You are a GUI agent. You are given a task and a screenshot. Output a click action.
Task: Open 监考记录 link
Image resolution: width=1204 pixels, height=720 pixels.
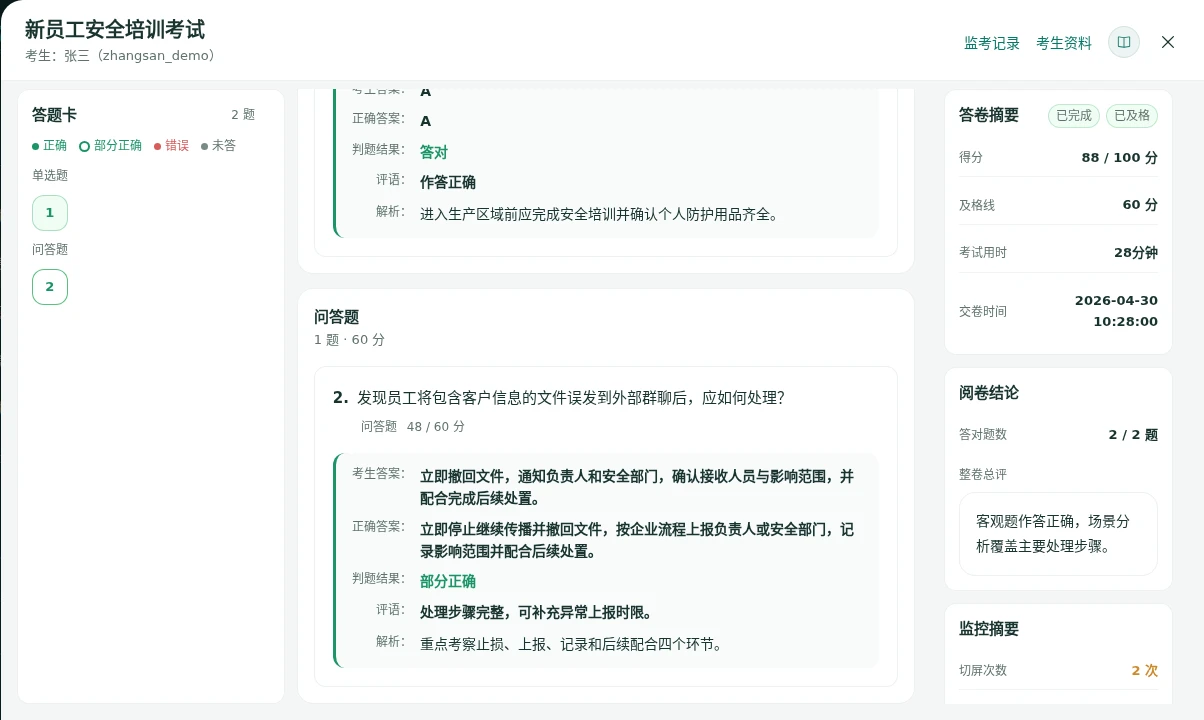(x=992, y=43)
